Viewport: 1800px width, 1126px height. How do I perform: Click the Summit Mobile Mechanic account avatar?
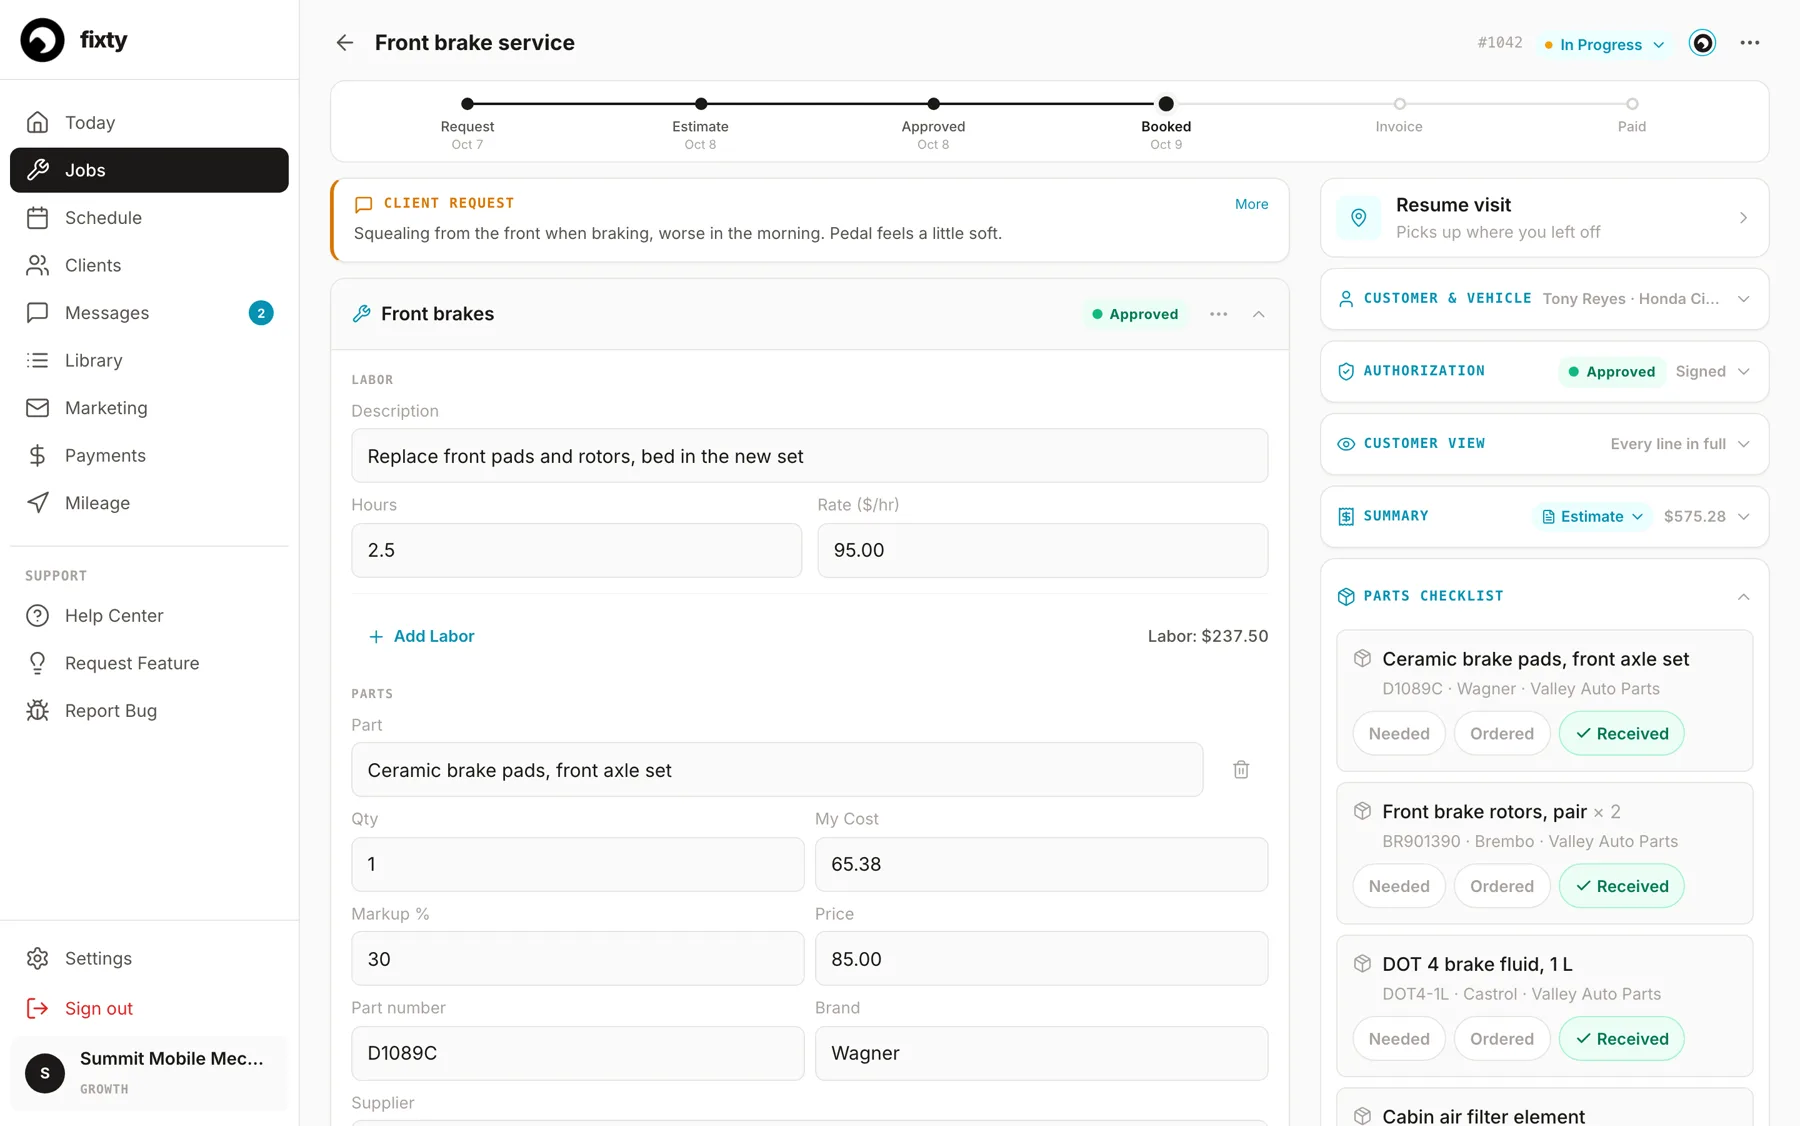tap(45, 1073)
